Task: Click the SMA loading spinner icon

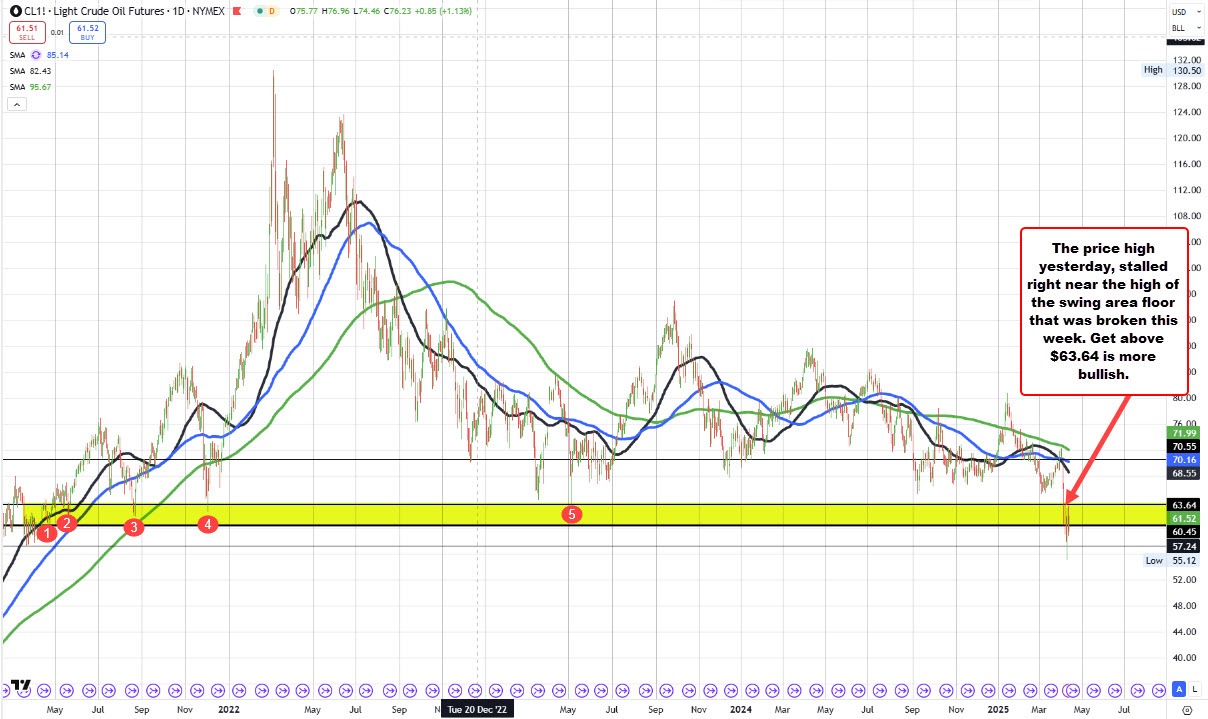Action: (x=36, y=55)
